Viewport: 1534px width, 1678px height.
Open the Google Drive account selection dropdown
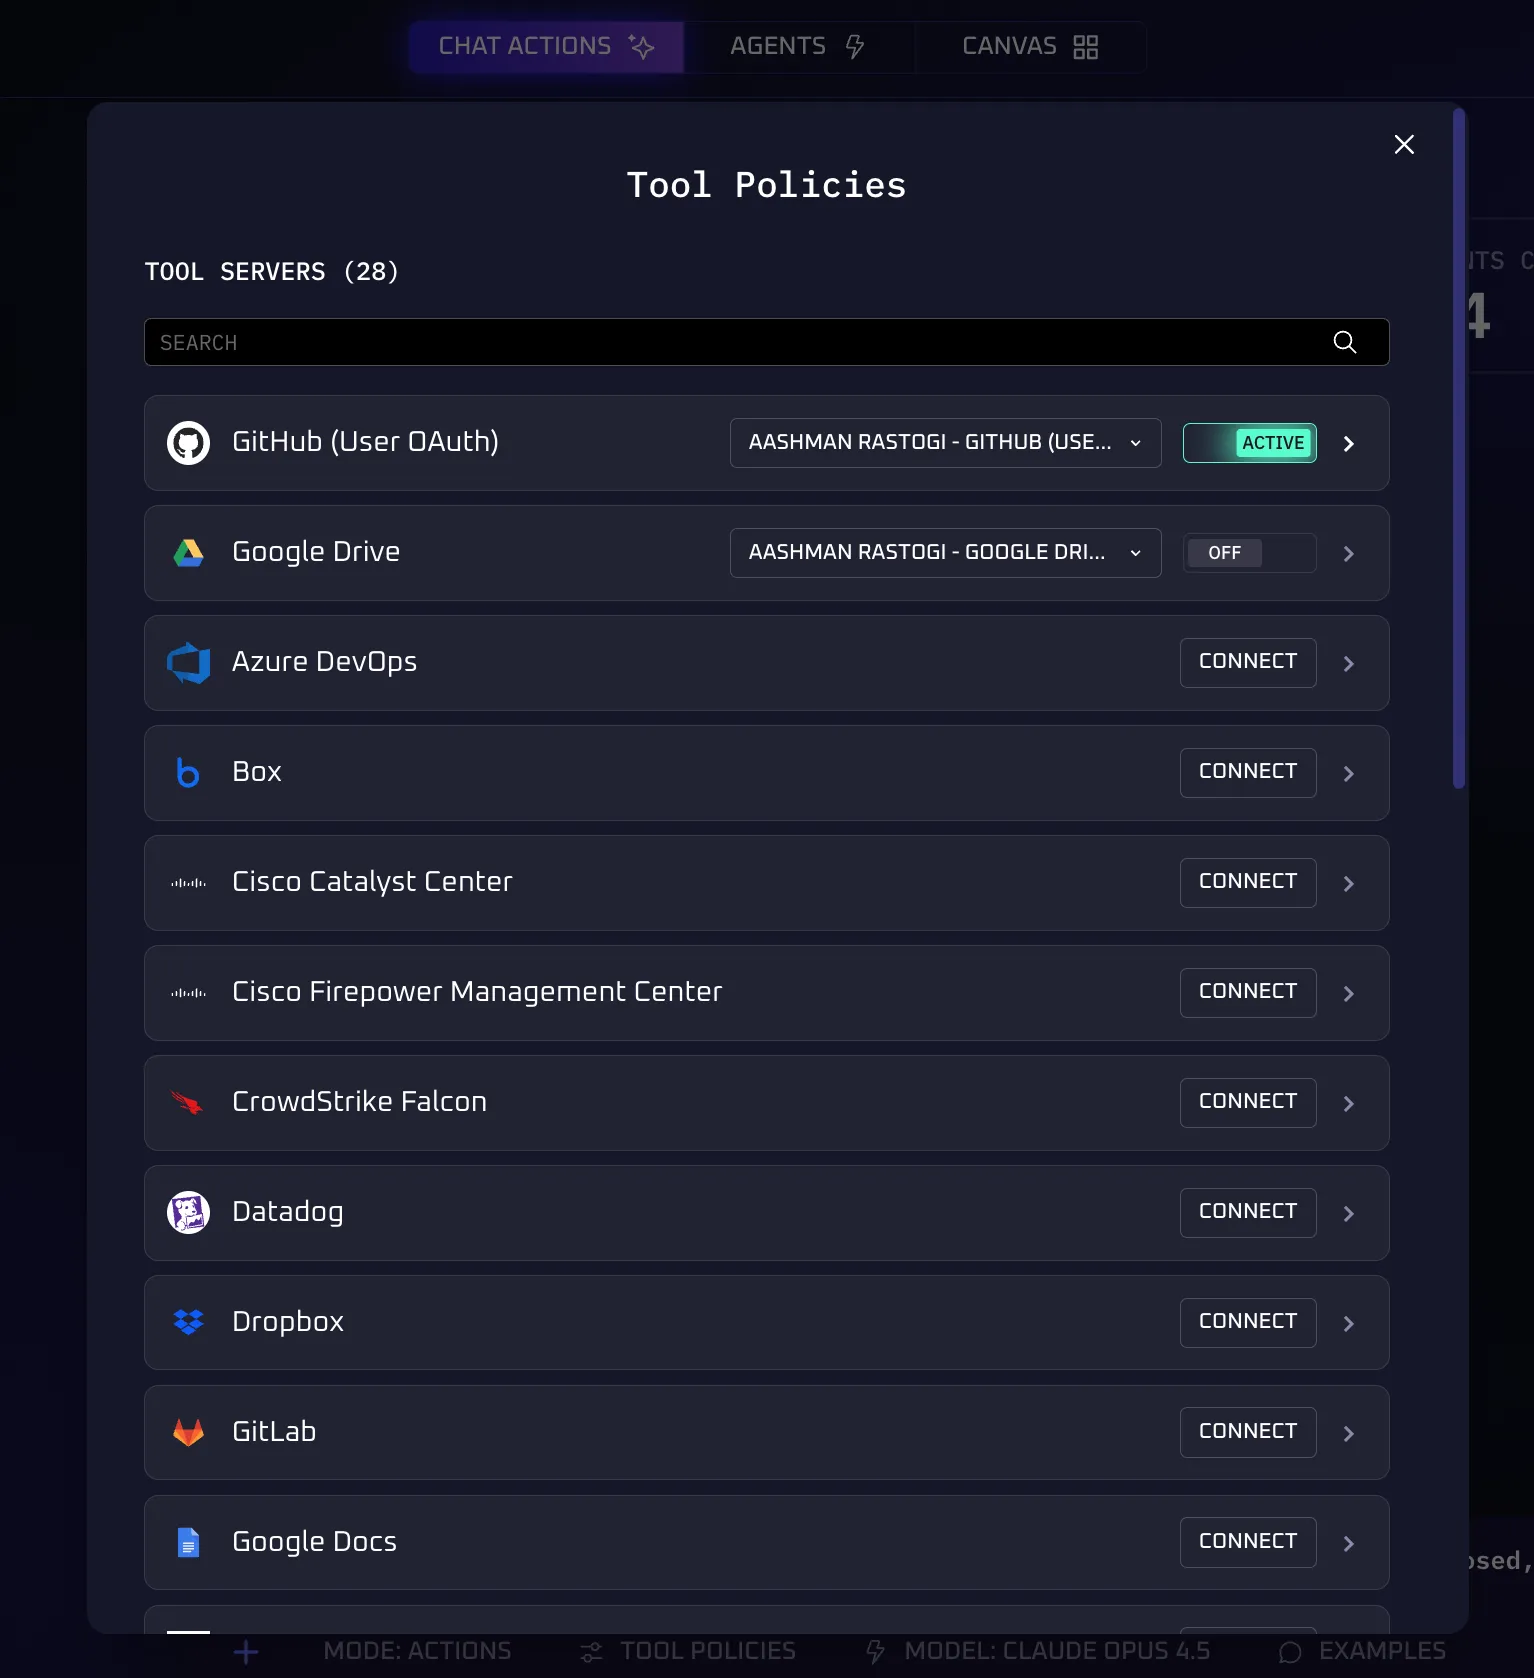coord(945,553)
